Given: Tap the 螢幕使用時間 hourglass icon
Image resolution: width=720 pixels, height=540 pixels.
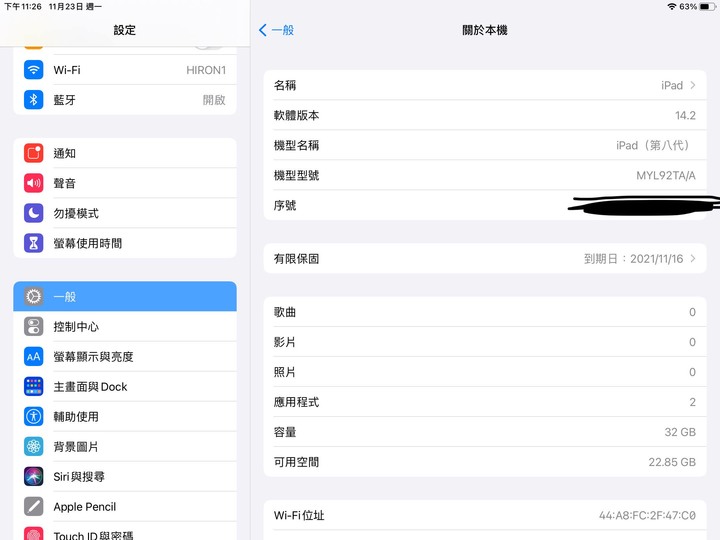Looking at the screenshot, I should click(x=34, y=243).
